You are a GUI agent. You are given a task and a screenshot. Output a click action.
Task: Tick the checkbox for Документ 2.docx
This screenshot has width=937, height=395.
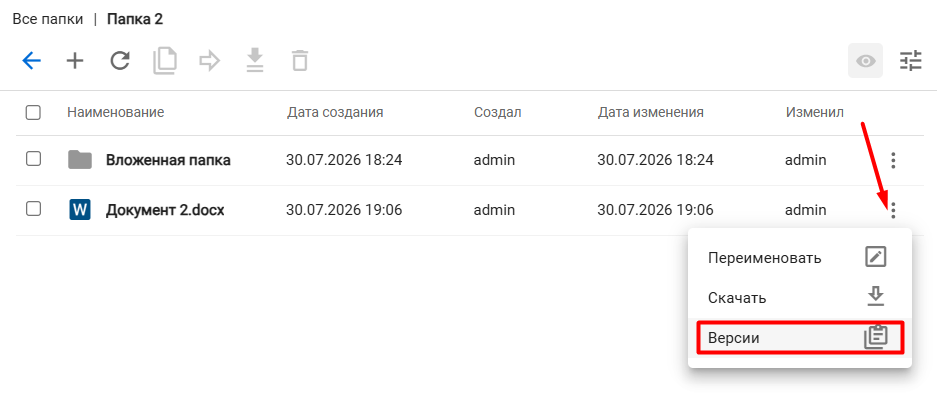point(33,209)
